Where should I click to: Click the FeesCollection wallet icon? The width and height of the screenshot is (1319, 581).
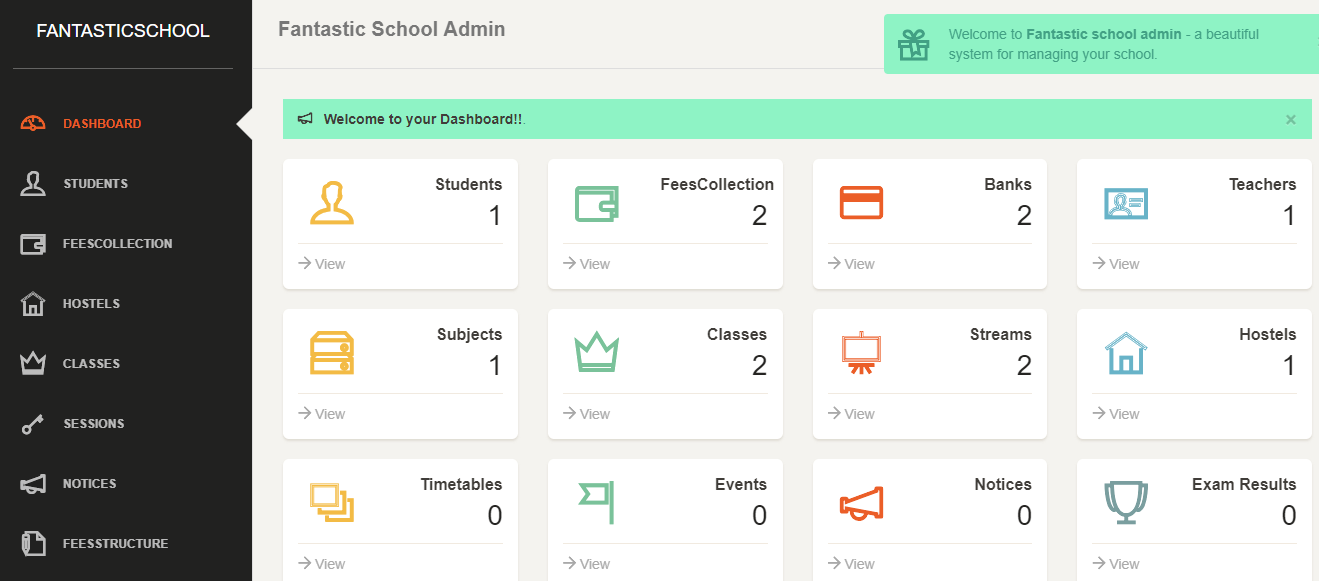click(x=595, y=201)
